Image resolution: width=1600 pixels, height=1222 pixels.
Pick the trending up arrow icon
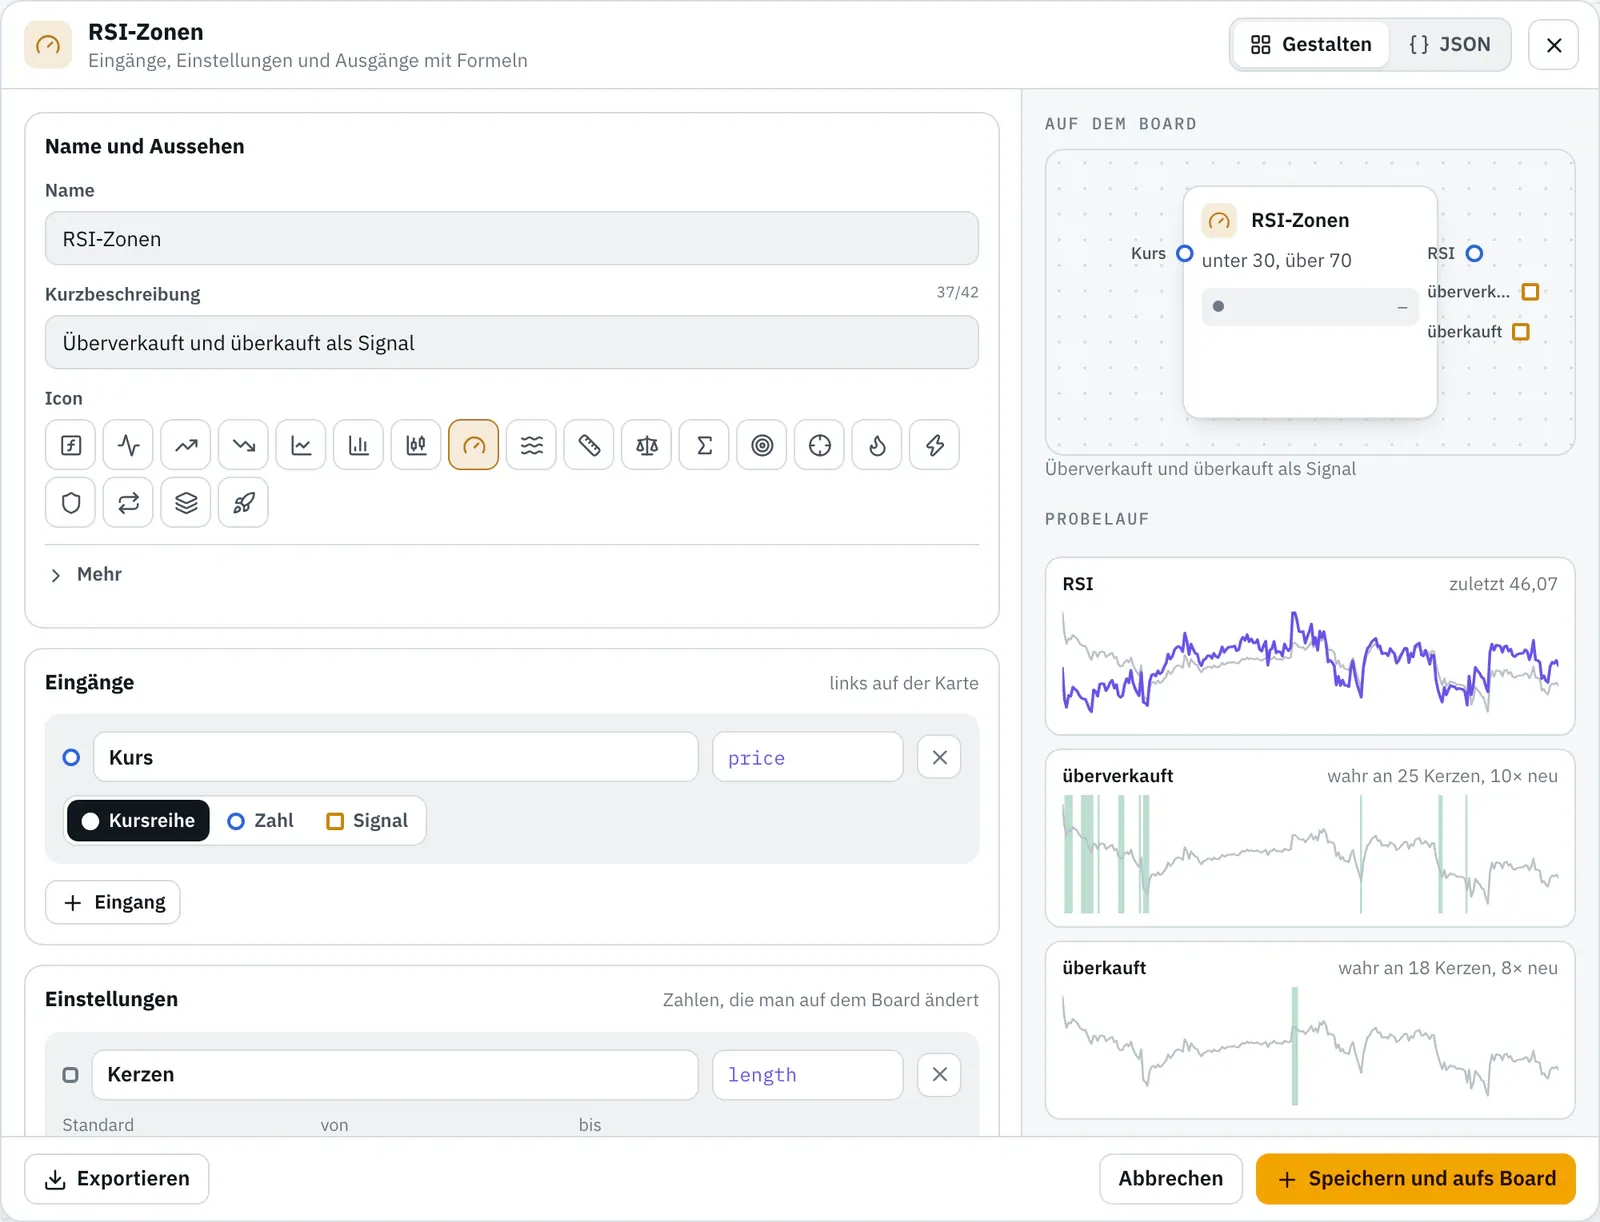186,445
